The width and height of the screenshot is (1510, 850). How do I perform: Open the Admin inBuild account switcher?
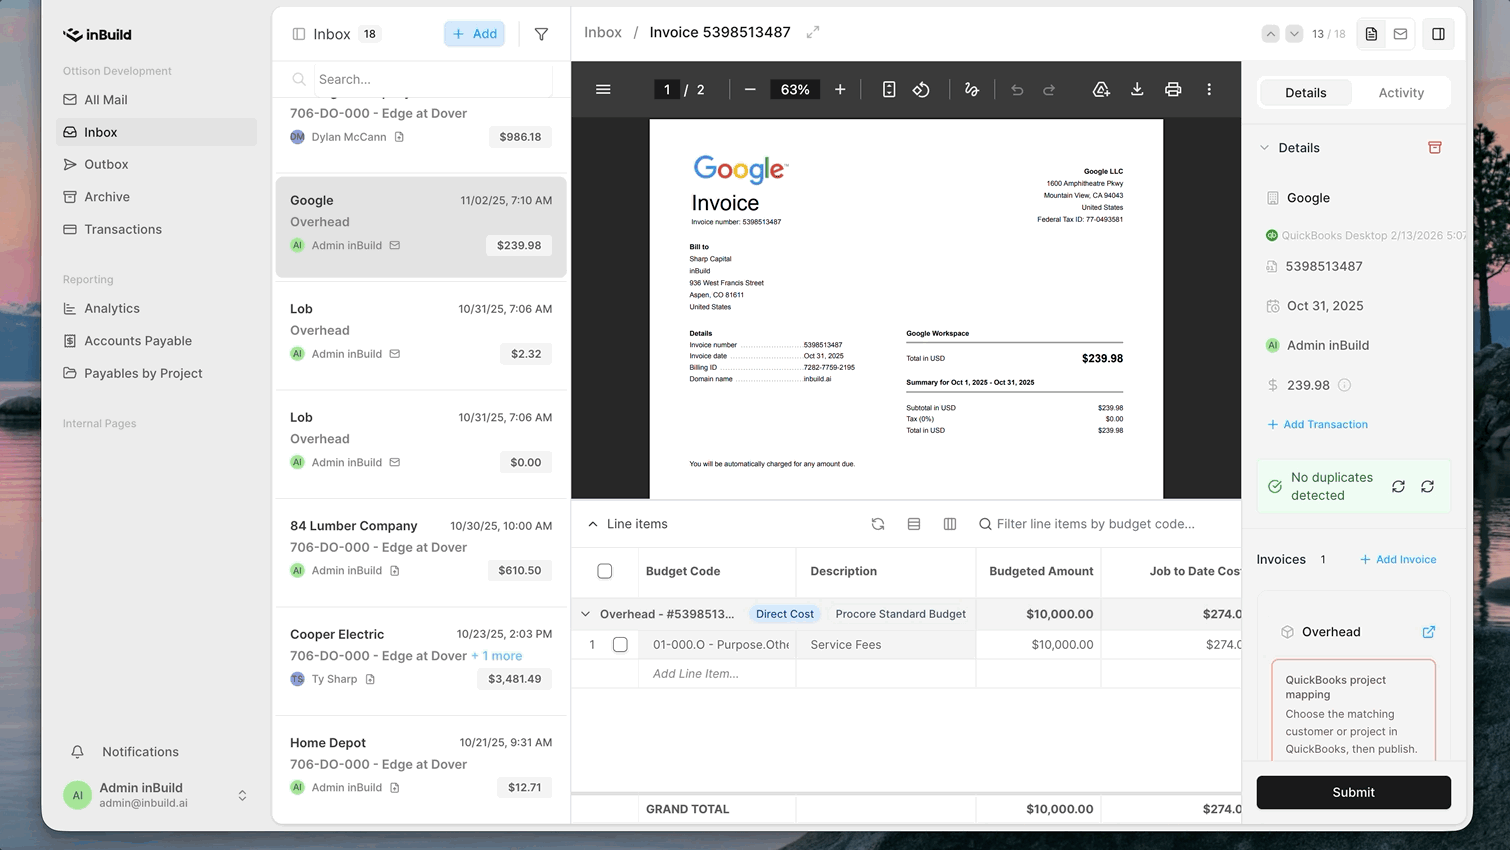(x=242, y=795)
